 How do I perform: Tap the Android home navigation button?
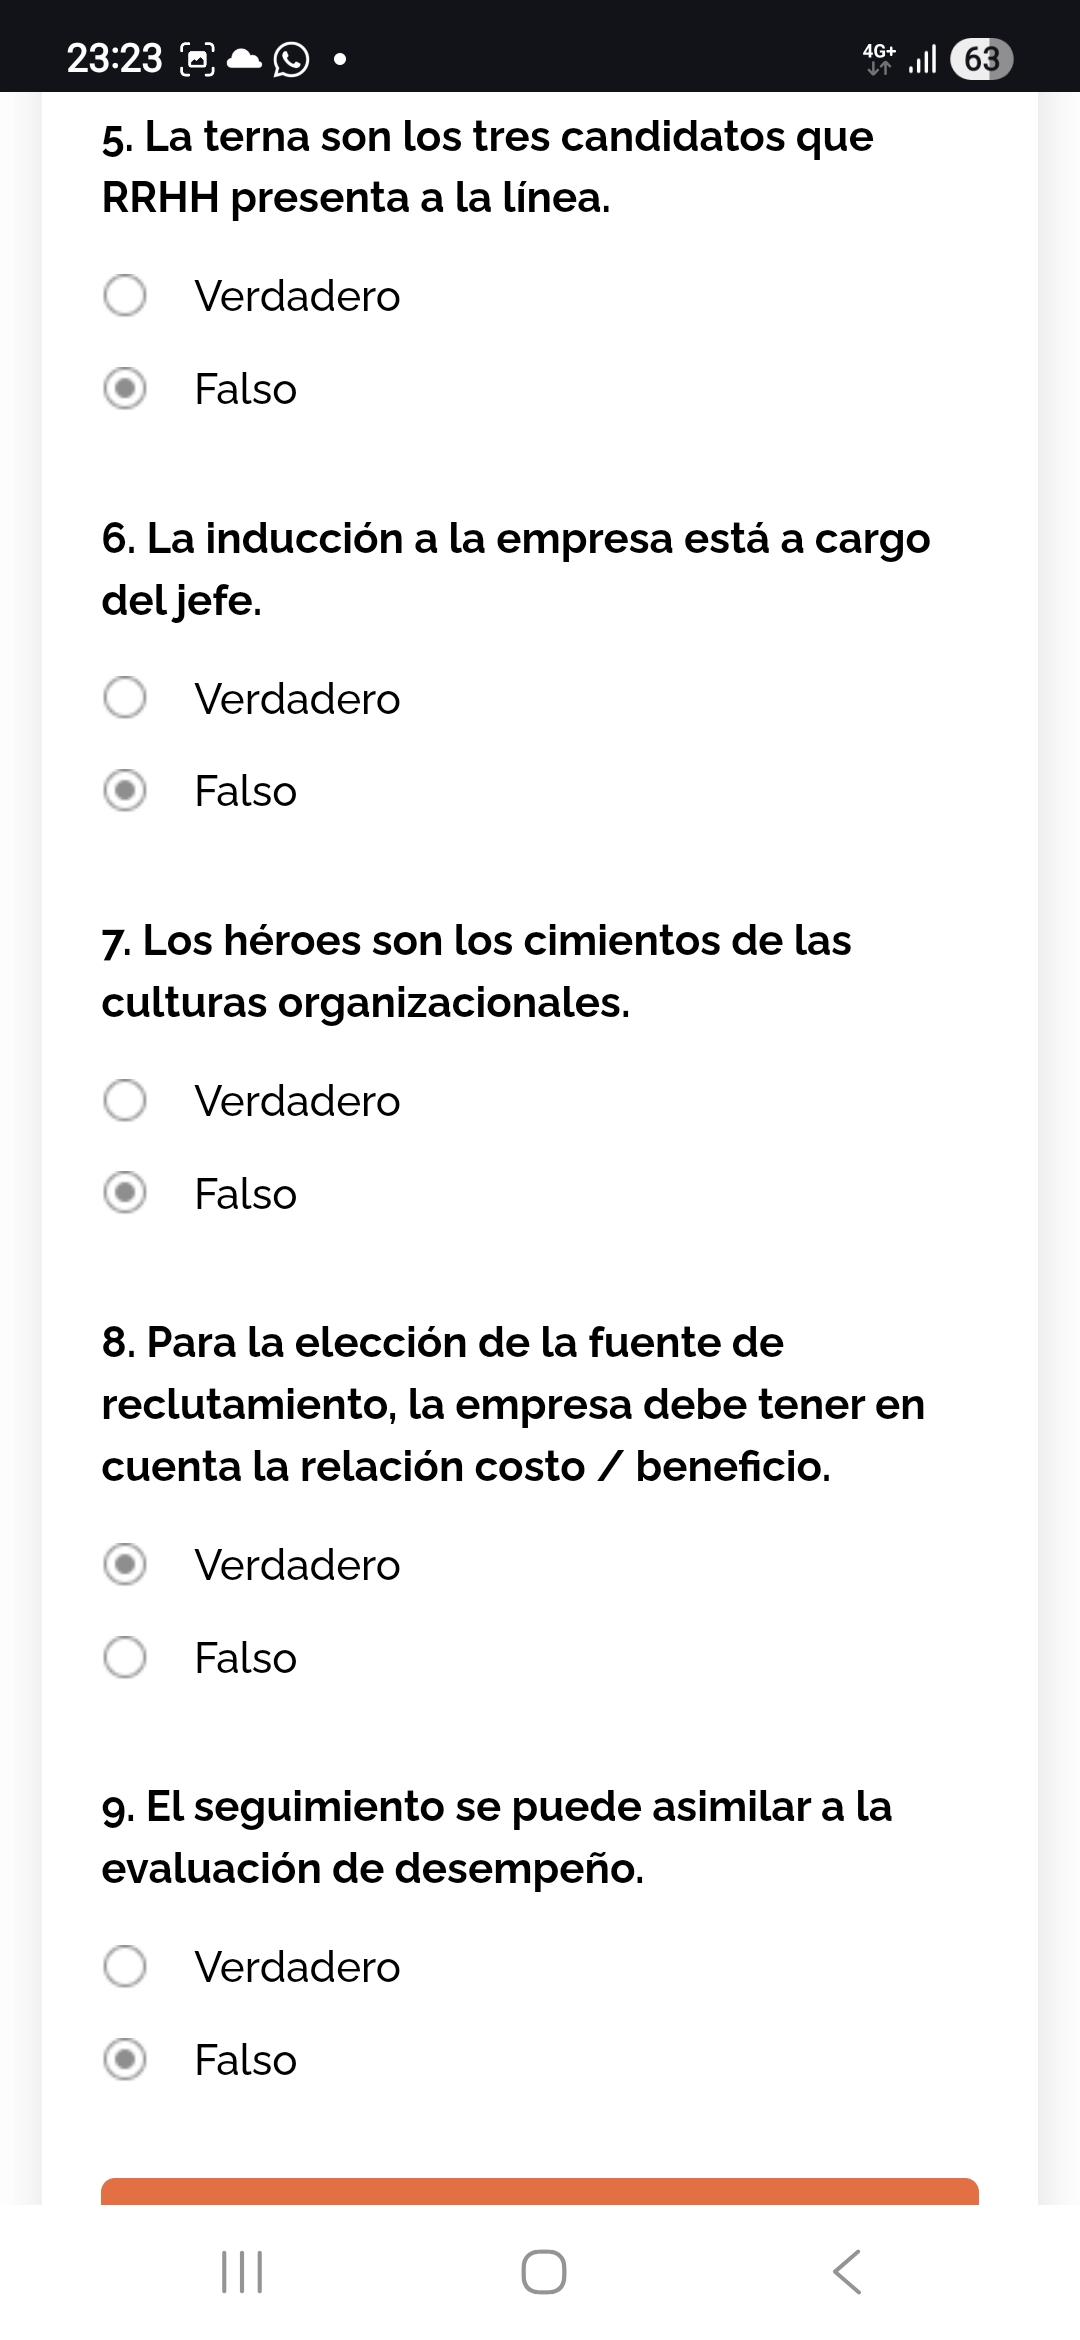click(544, 2271)
